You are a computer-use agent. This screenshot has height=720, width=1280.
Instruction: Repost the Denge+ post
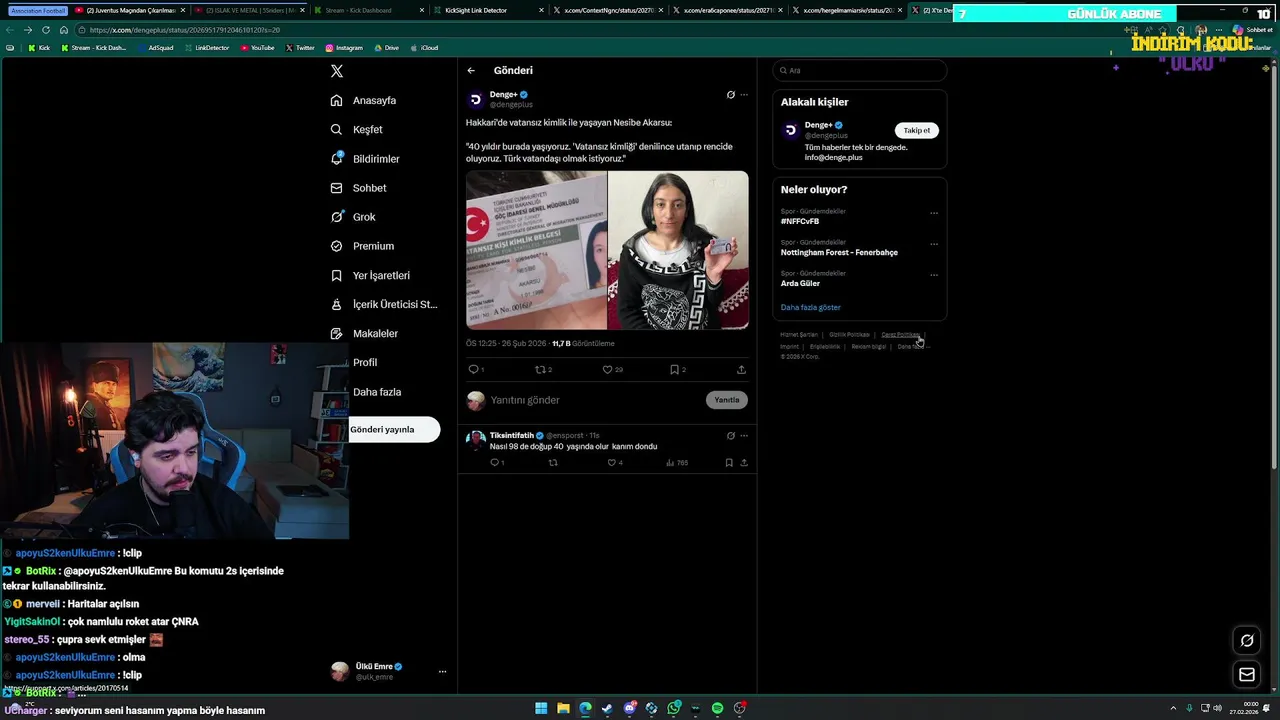543,370
